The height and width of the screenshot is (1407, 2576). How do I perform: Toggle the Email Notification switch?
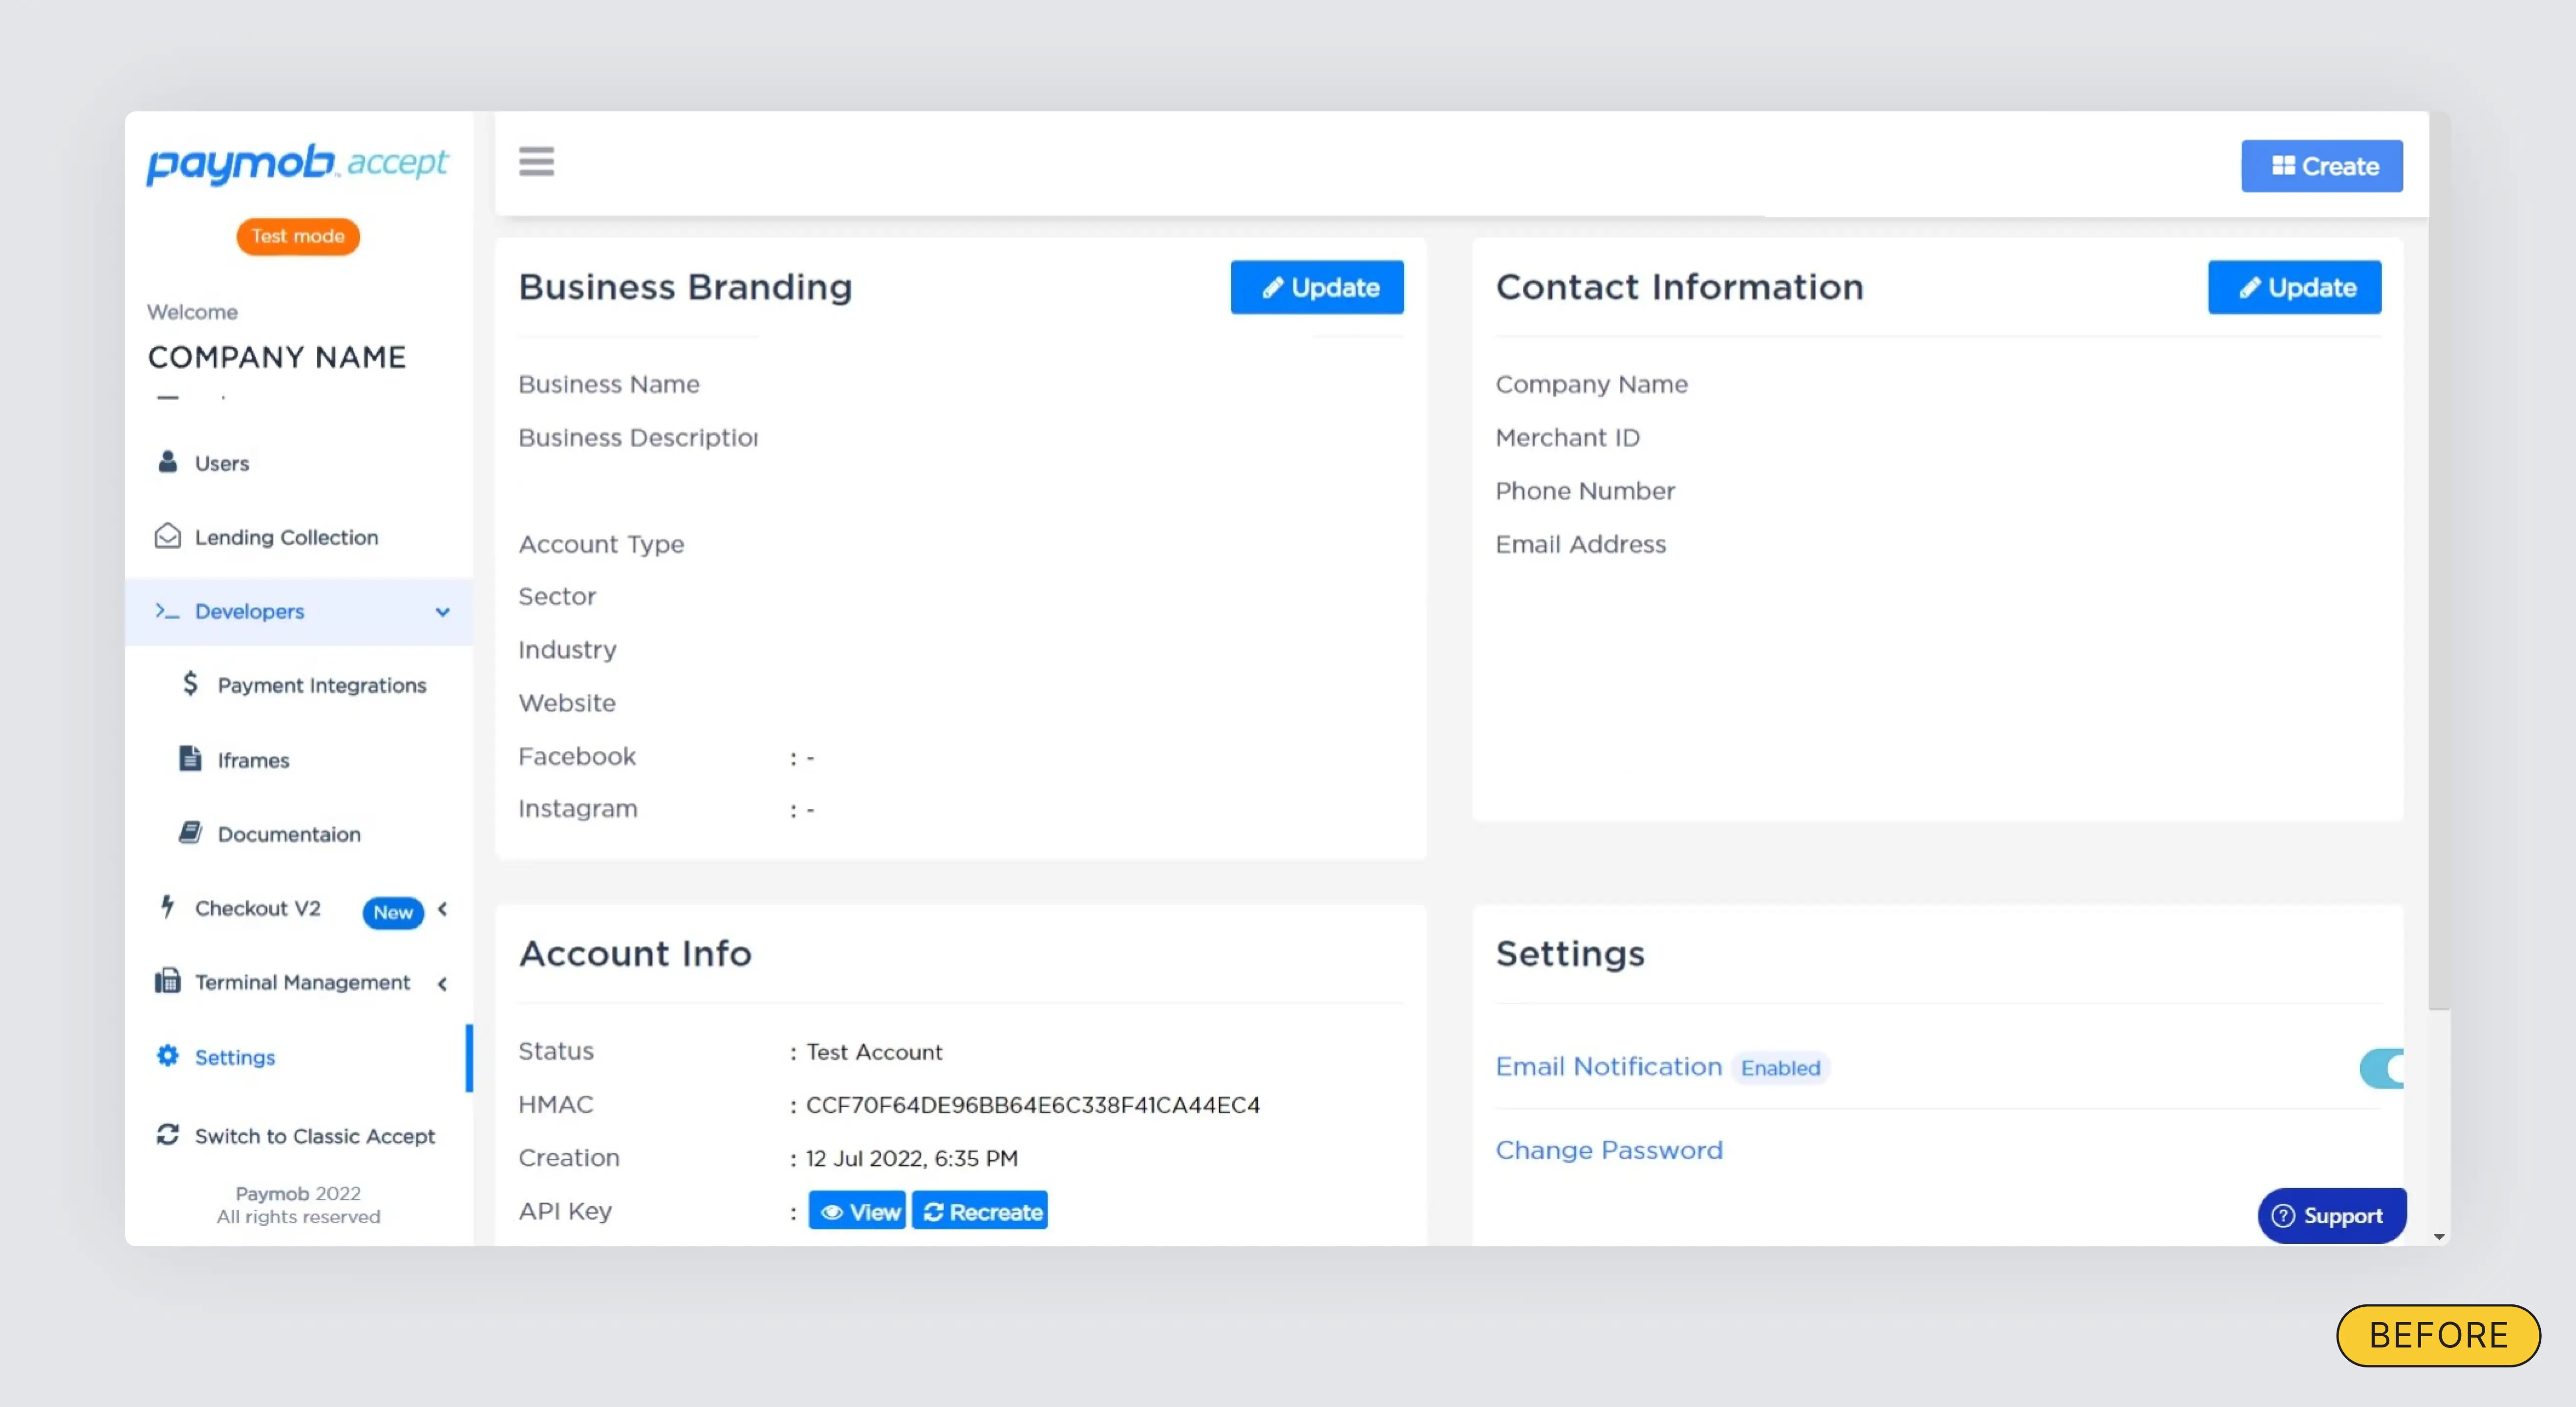(2382, 1068)
